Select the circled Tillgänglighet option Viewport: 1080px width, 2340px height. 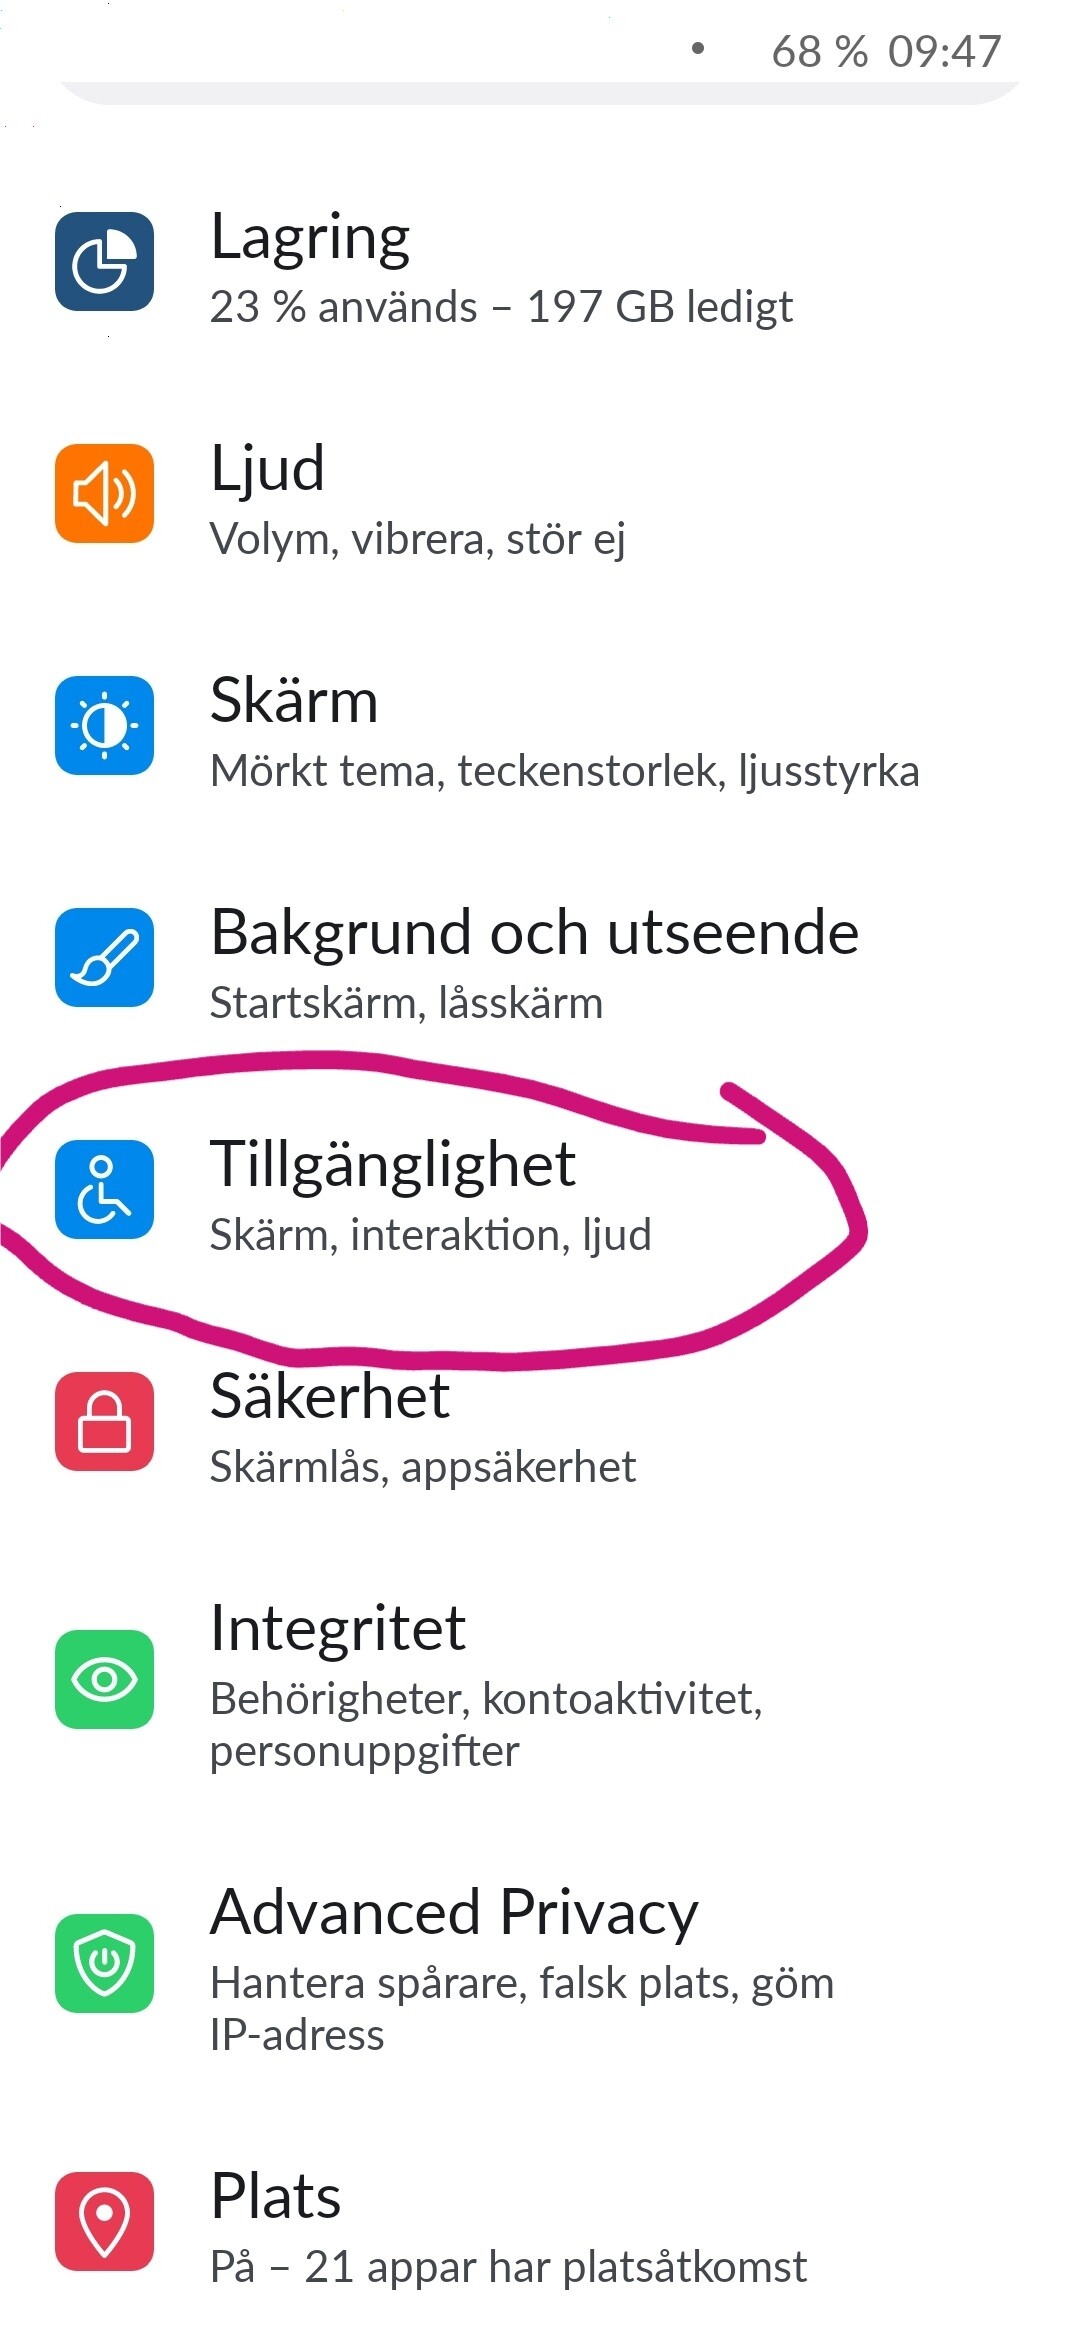pyautogui.click(x=540, y=1193)
